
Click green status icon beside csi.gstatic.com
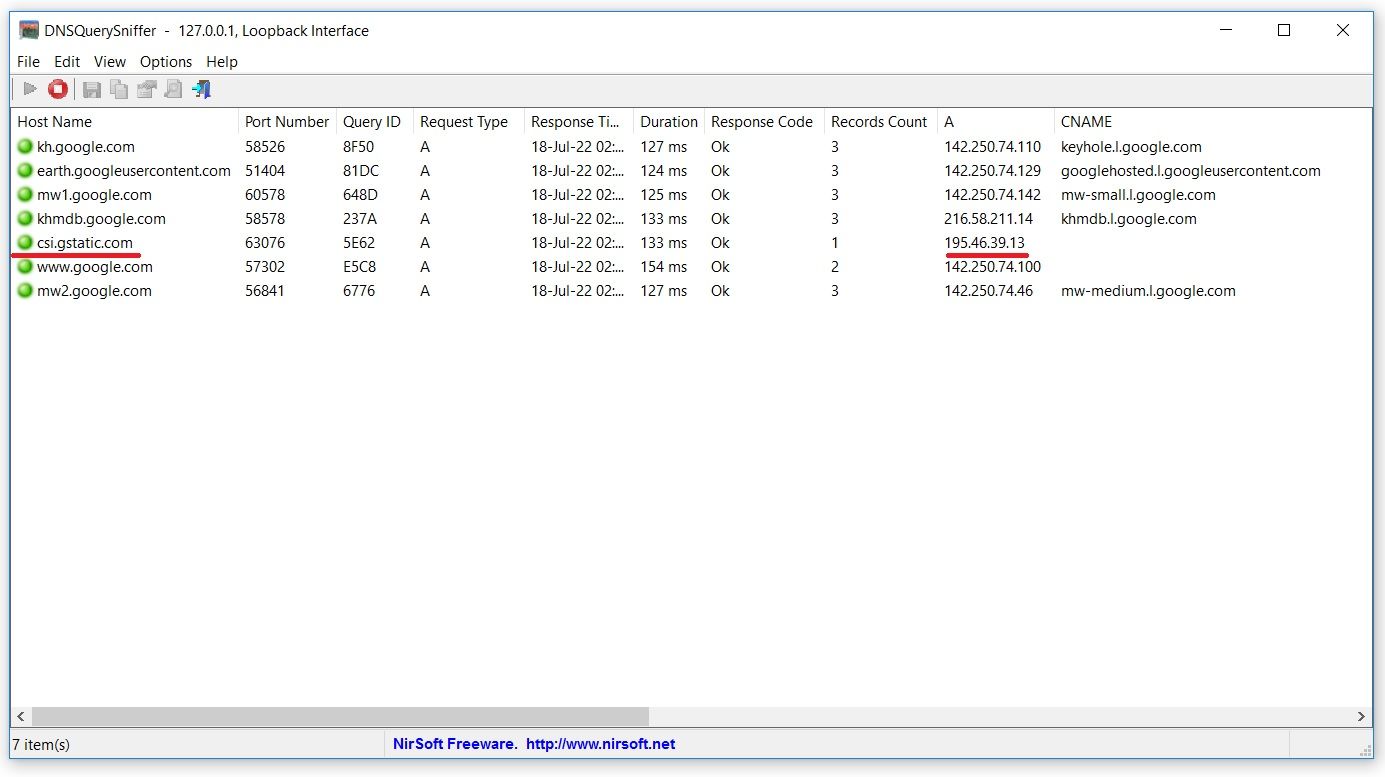tap(25, 242)
